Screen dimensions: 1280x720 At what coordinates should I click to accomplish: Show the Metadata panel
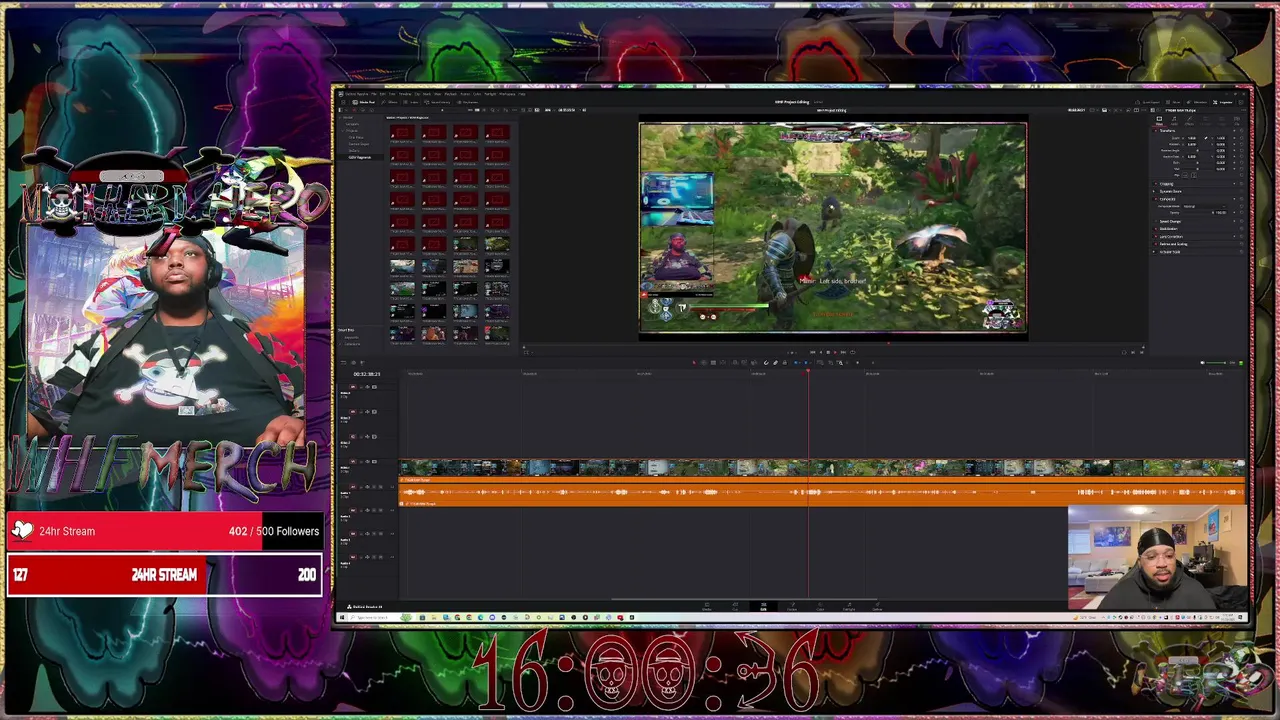click(1196, 102)
